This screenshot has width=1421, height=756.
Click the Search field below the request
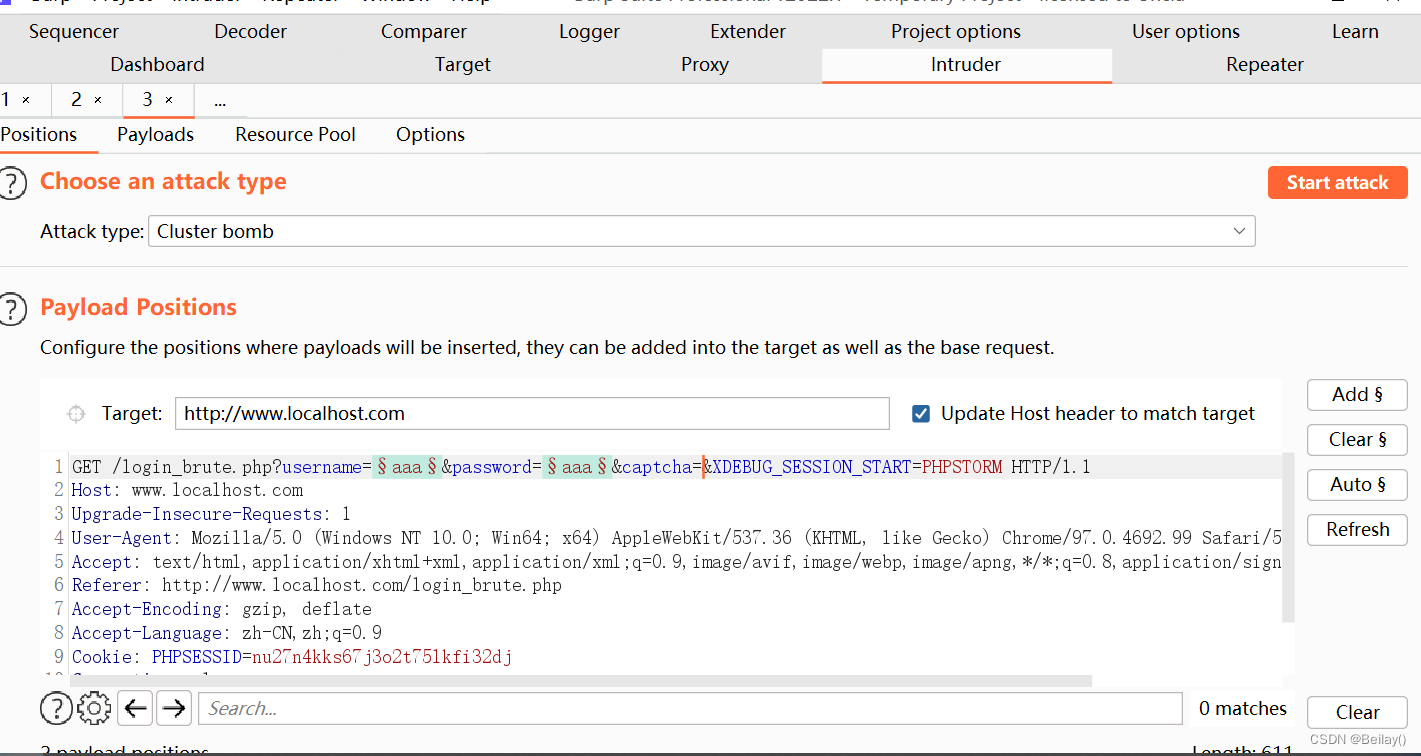coord(690,709)
